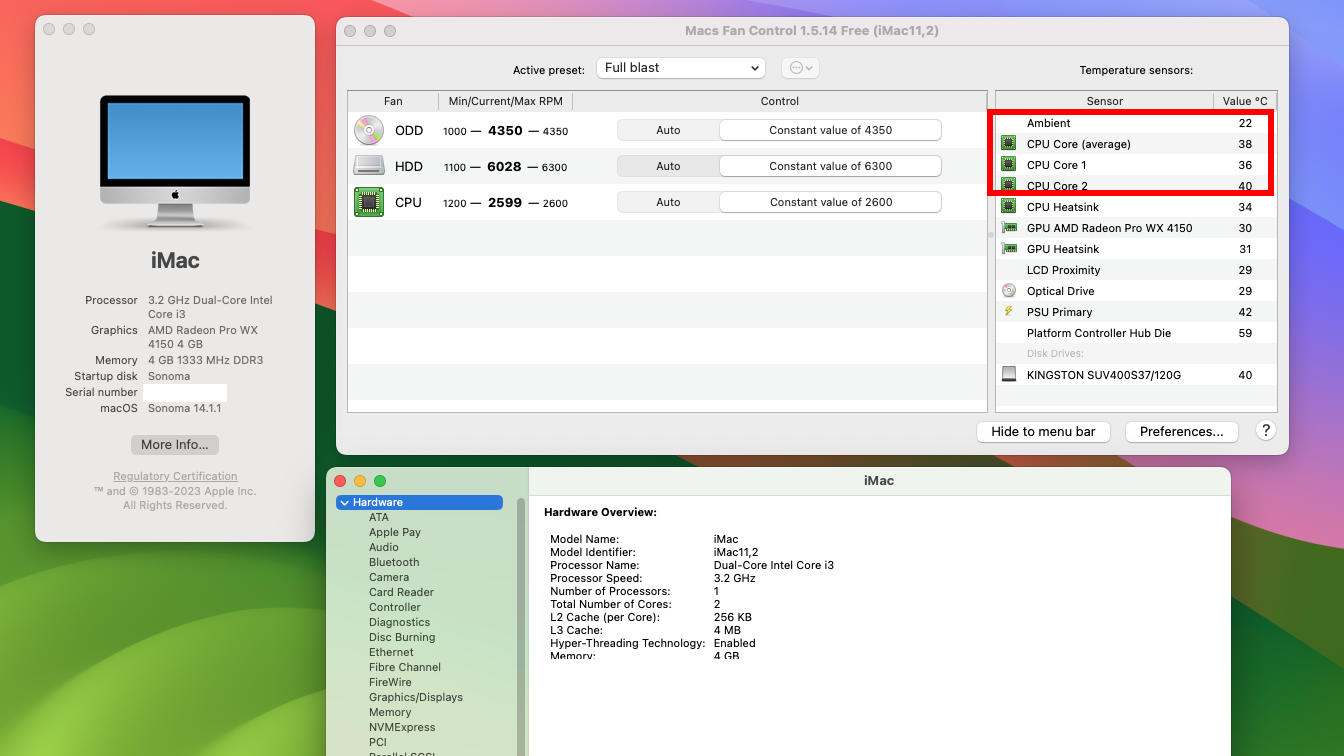The image size is (1344, 756).
Task: Click the Model Identifier value 'iMac11,2'
Action: (x=736, y=552)
